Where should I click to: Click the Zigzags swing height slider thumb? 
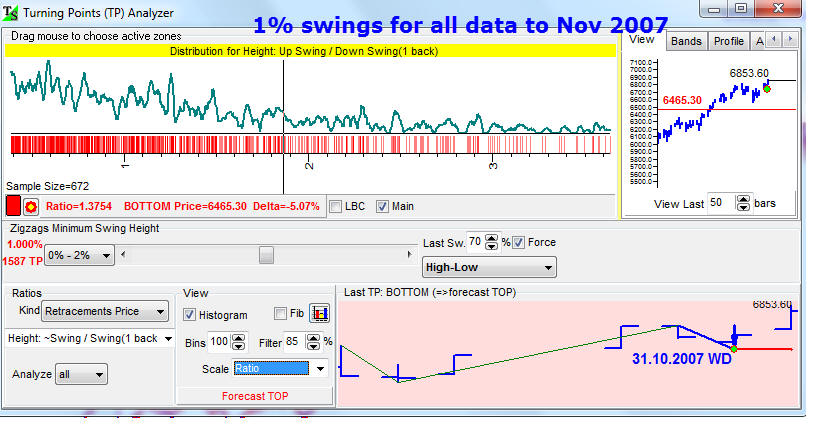(266, 254)
